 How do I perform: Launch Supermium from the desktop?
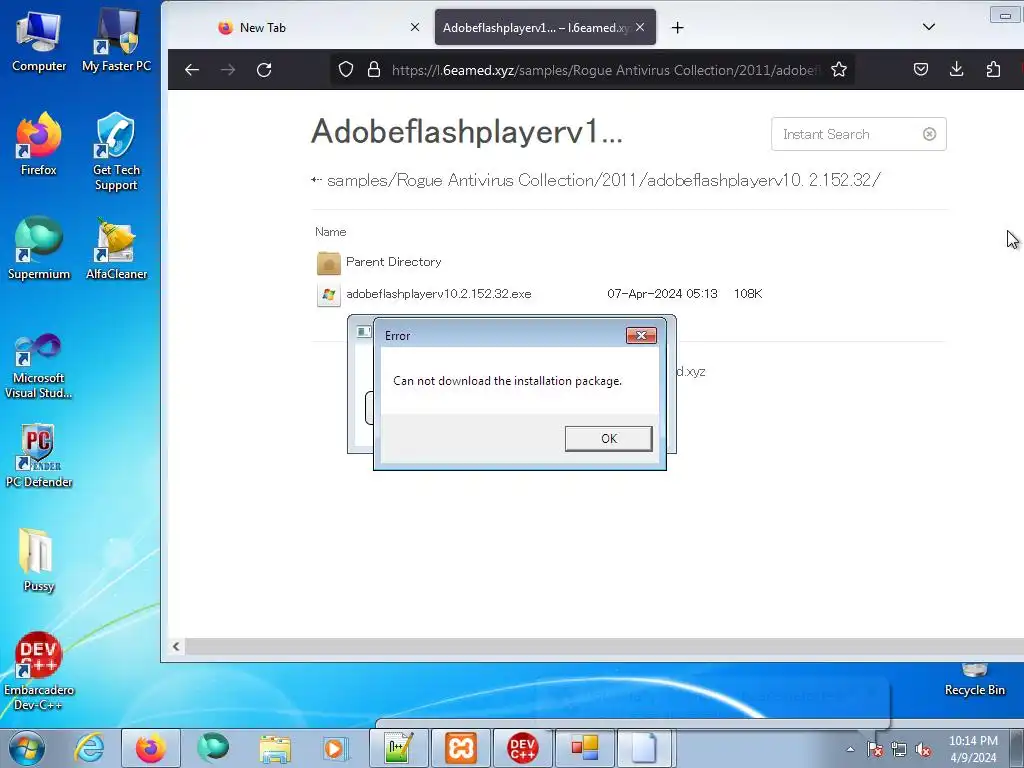(39, 248)
